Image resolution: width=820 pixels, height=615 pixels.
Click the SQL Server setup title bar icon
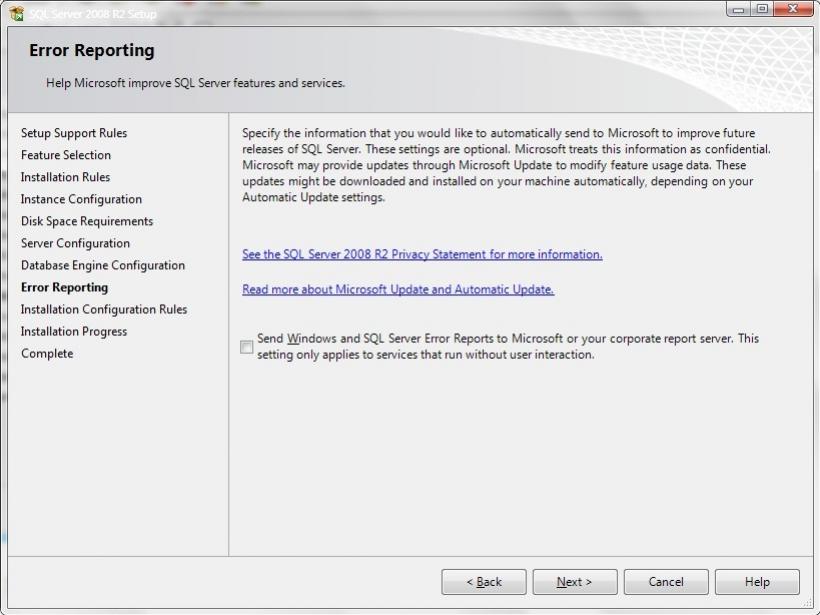(16, 13)
